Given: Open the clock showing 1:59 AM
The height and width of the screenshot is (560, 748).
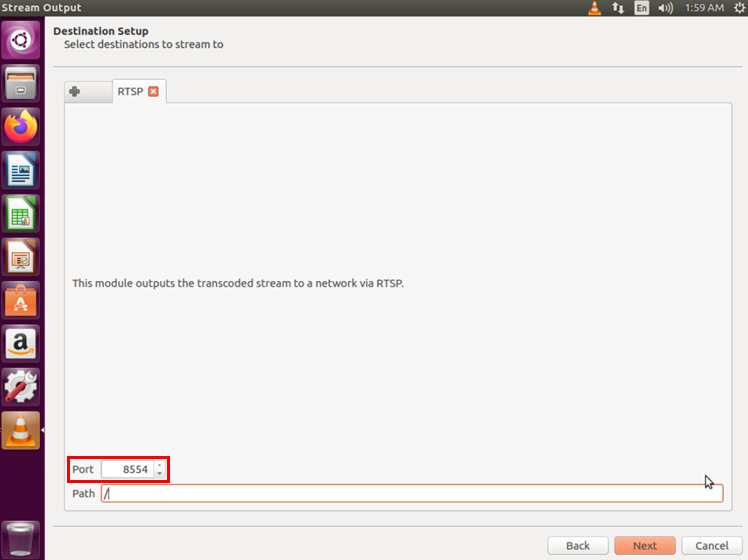Looking at the screenshot, I should coord(704,8).
